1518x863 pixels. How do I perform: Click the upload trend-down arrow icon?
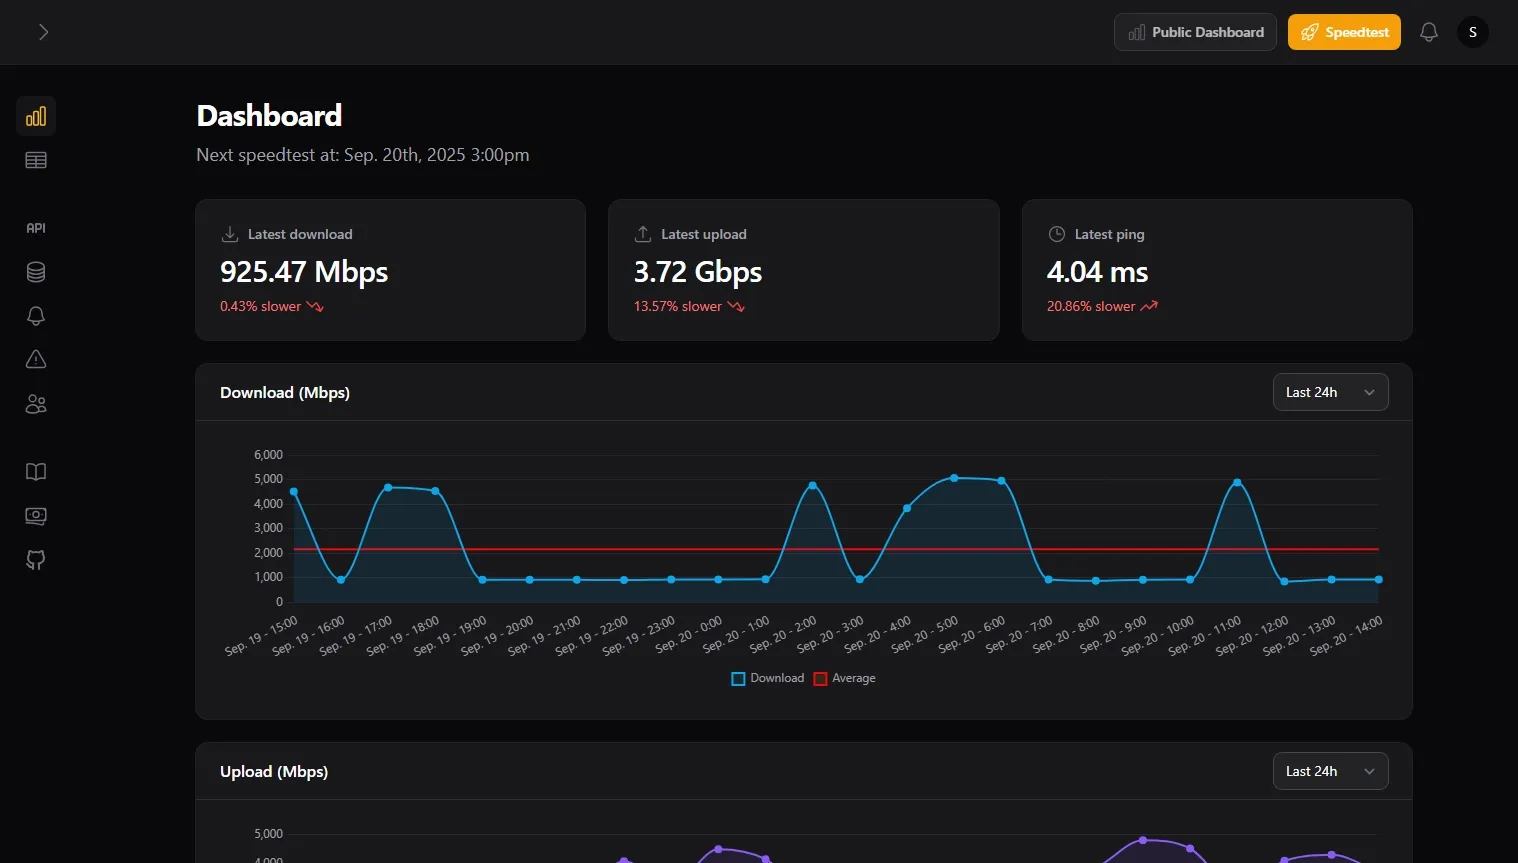pyautogui.click(x=736, y=306)
